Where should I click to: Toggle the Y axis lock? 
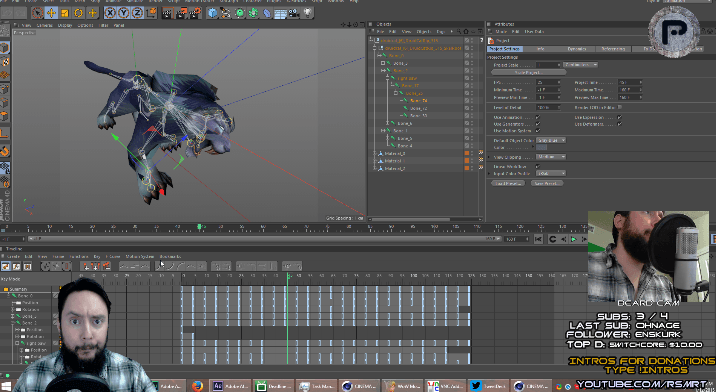[x=124, y=13]
